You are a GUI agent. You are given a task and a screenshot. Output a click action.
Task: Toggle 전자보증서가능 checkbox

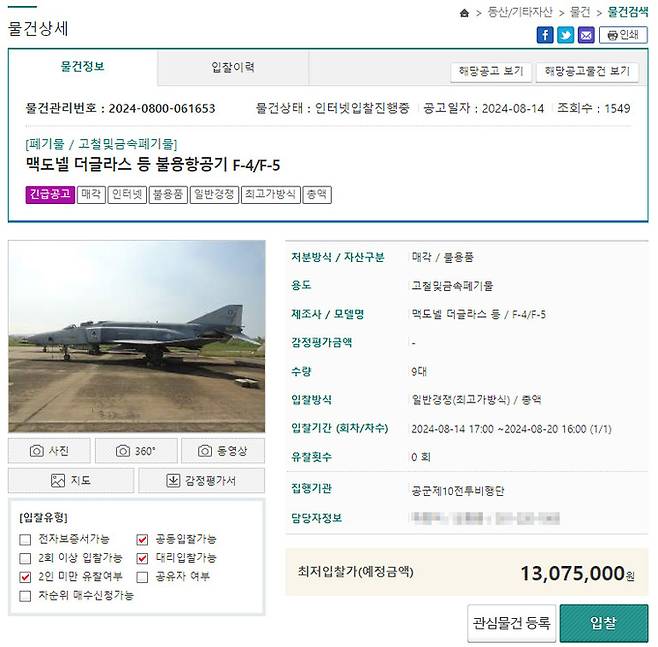point(25,540)
